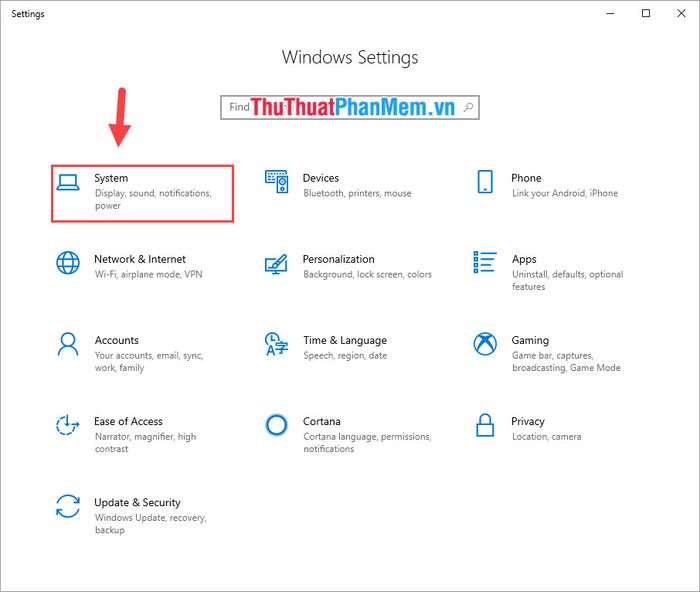Open the Cortana settings title

coord(321,421)
